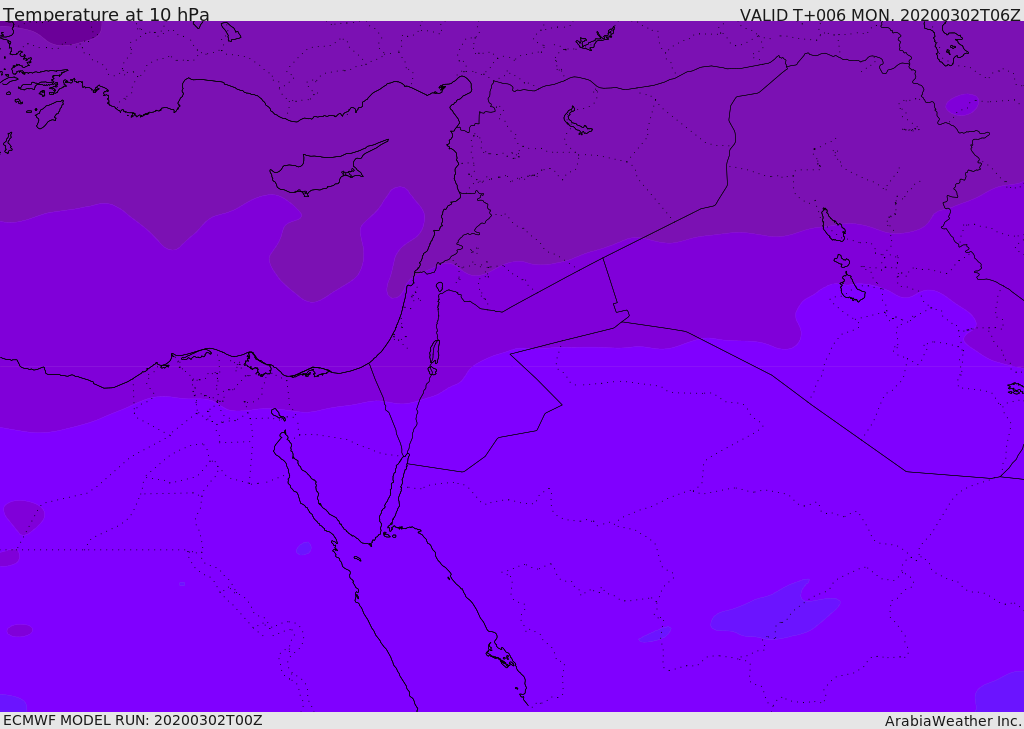Screen dimensions: 1024x729
Task: Click the 'Temperature at 10 hPa' title text
Action: click(106, 14)
